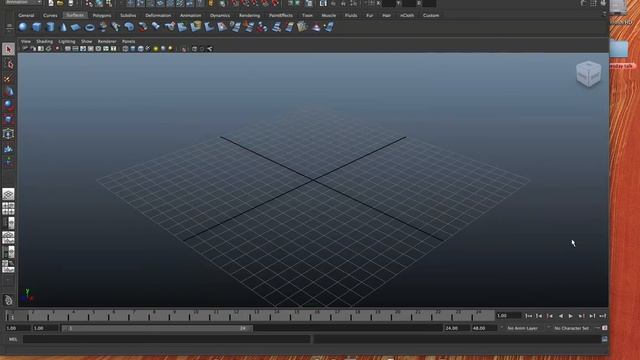Open the Panels menu
This screenshot has height=360, width=640.
[x=128, y=41]
